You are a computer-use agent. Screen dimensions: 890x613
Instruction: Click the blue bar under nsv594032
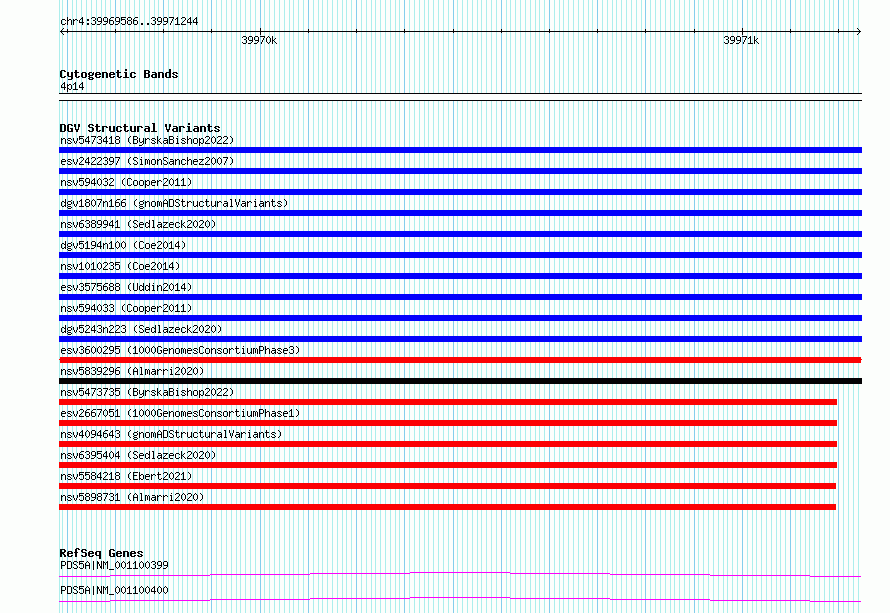pos(460,192)
